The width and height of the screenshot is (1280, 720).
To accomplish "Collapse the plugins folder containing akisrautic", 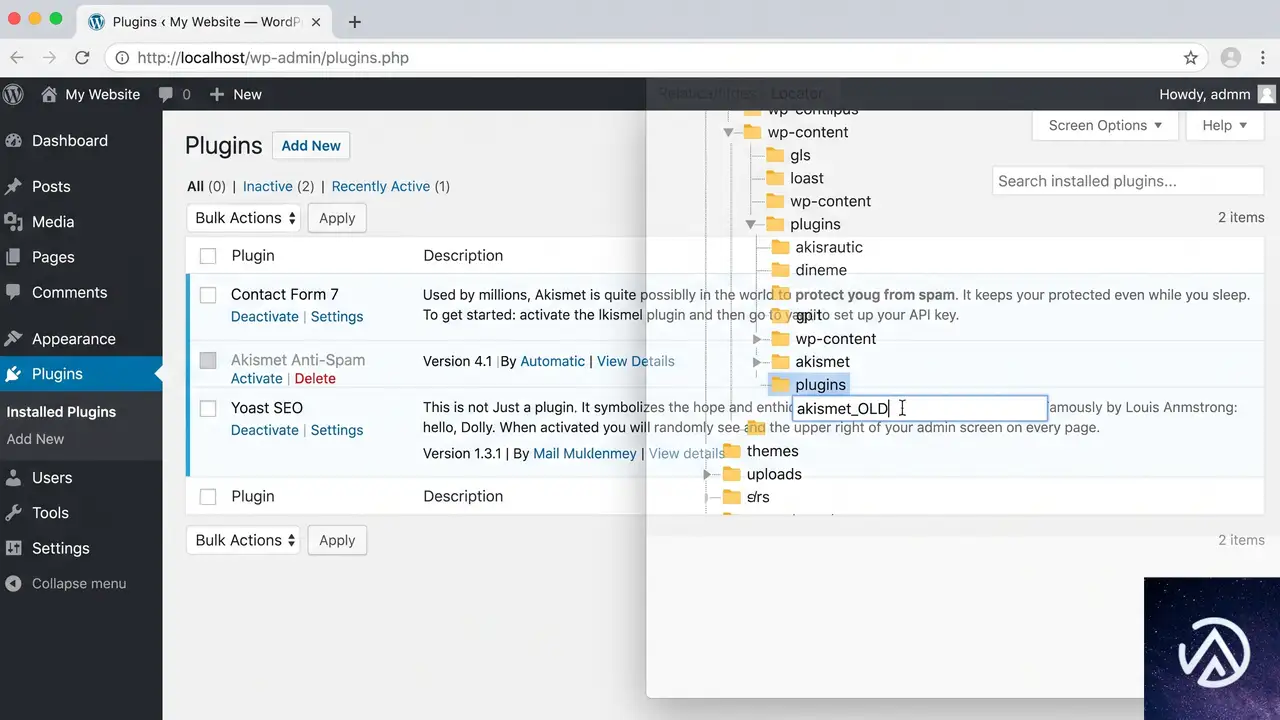I will click(x=751, y=224).
